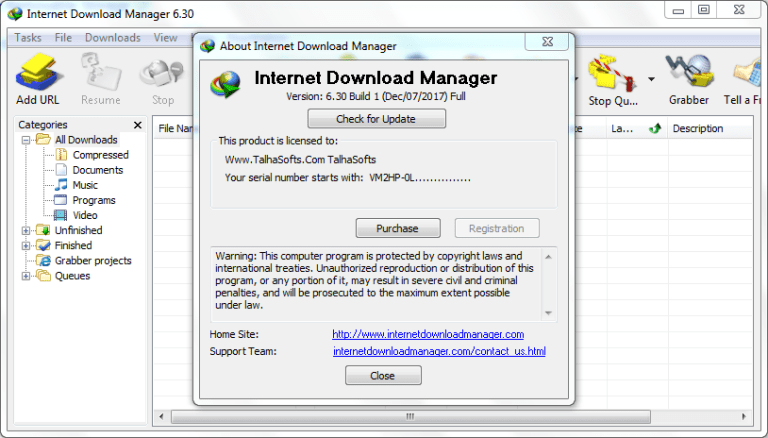The width and height of the screenshot is (768, 438).
Task: Click the All Downloads folder icon
Action: (x=43, y=140)
